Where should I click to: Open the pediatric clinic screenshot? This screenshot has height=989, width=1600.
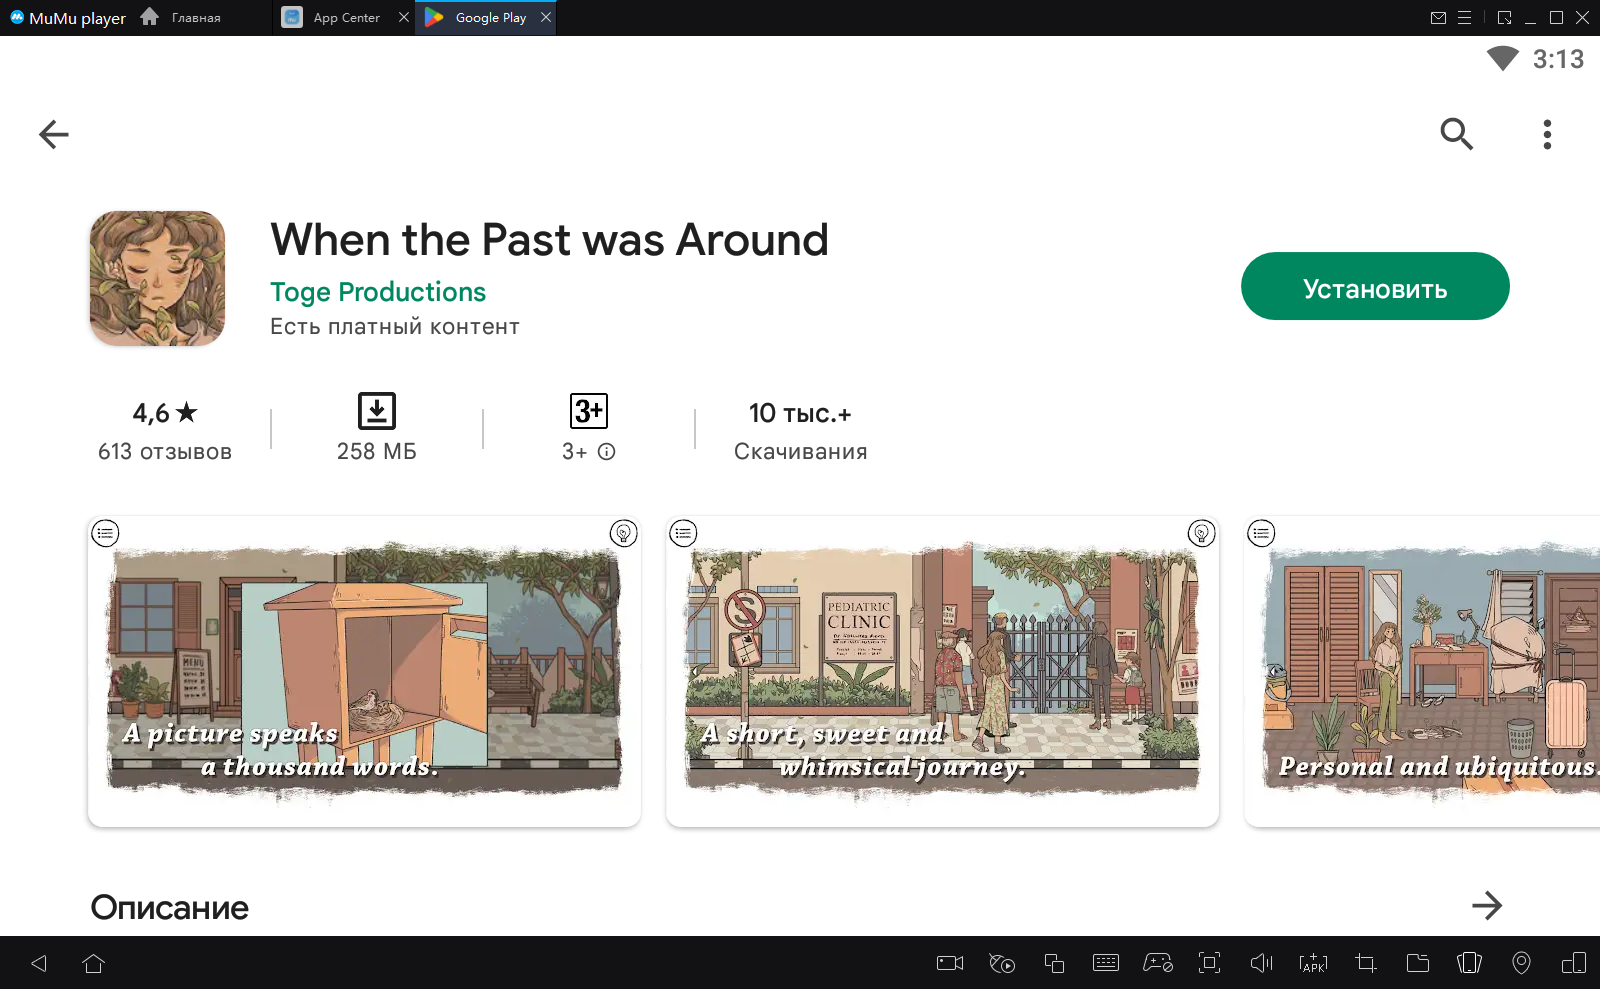click(x=942, y=671)
